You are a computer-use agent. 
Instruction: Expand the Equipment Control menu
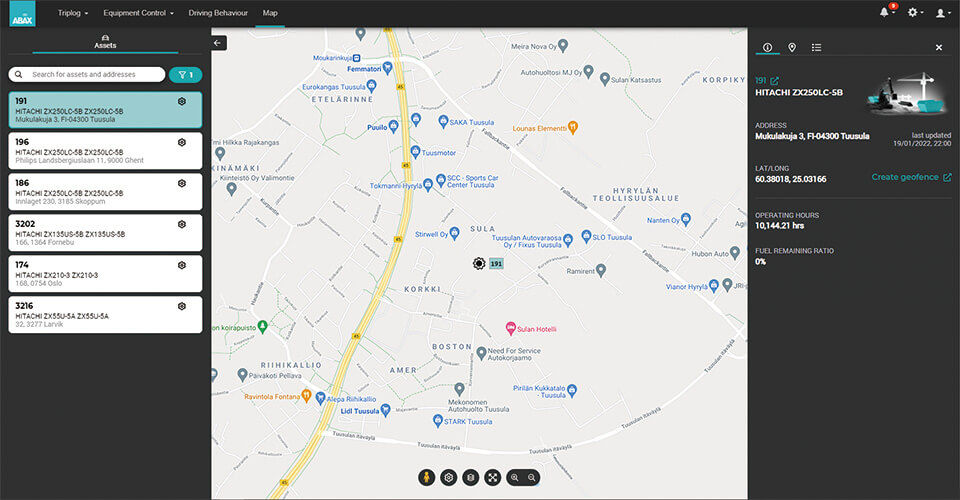[138, 13]
